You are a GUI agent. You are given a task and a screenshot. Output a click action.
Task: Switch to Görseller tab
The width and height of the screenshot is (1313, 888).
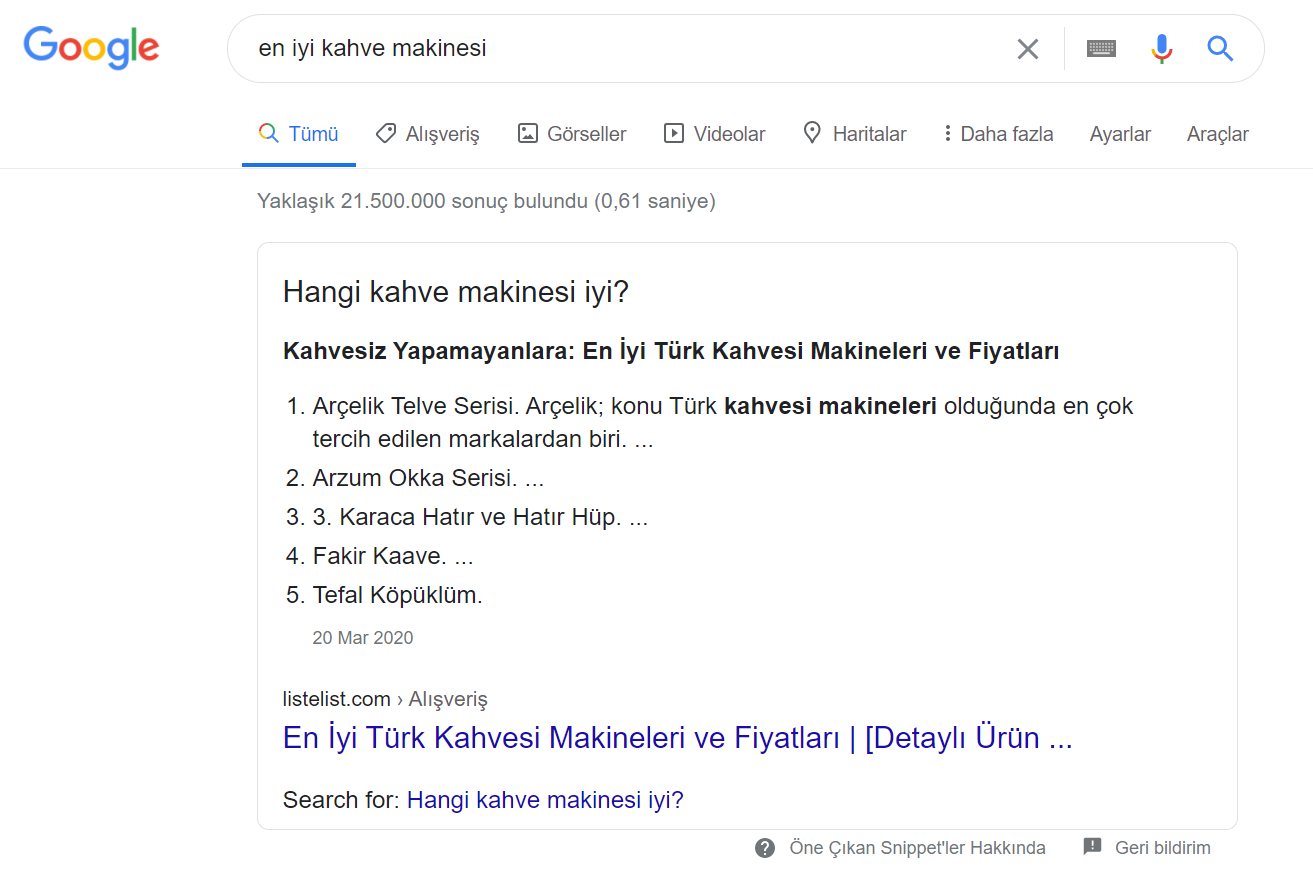[x=572, y=134]
